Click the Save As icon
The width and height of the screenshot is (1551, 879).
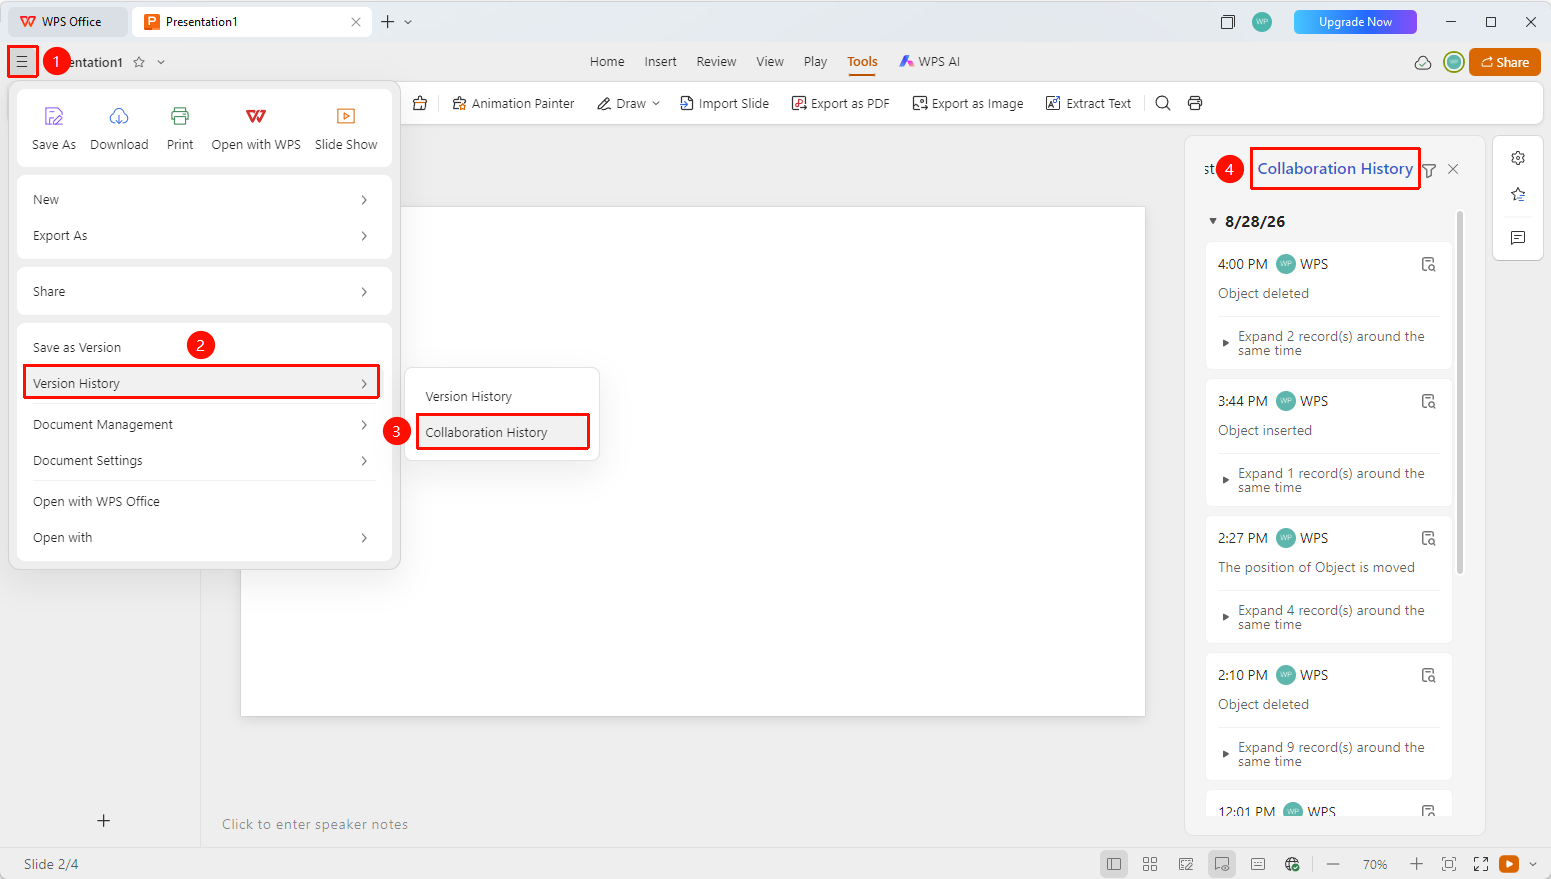pos(54,117)
